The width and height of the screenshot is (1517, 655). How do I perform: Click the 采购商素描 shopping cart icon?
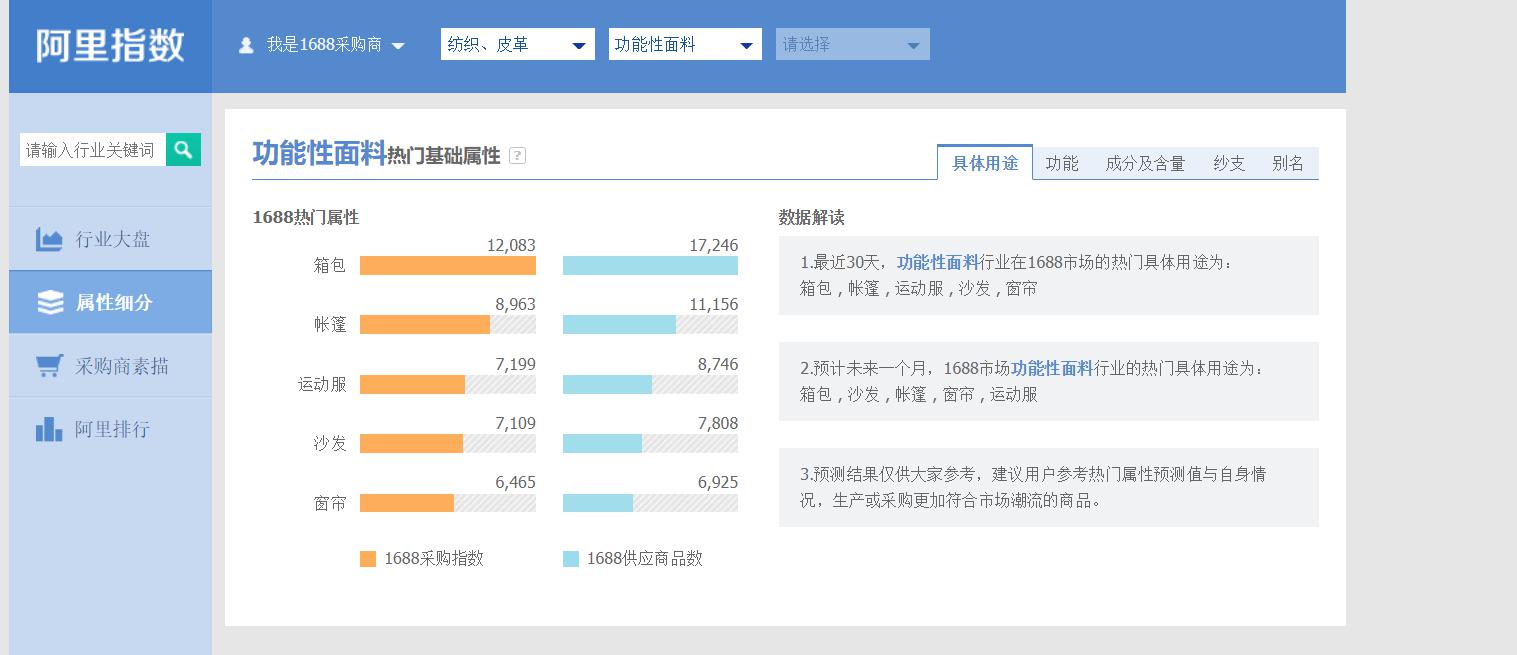[x=49, y=366]
